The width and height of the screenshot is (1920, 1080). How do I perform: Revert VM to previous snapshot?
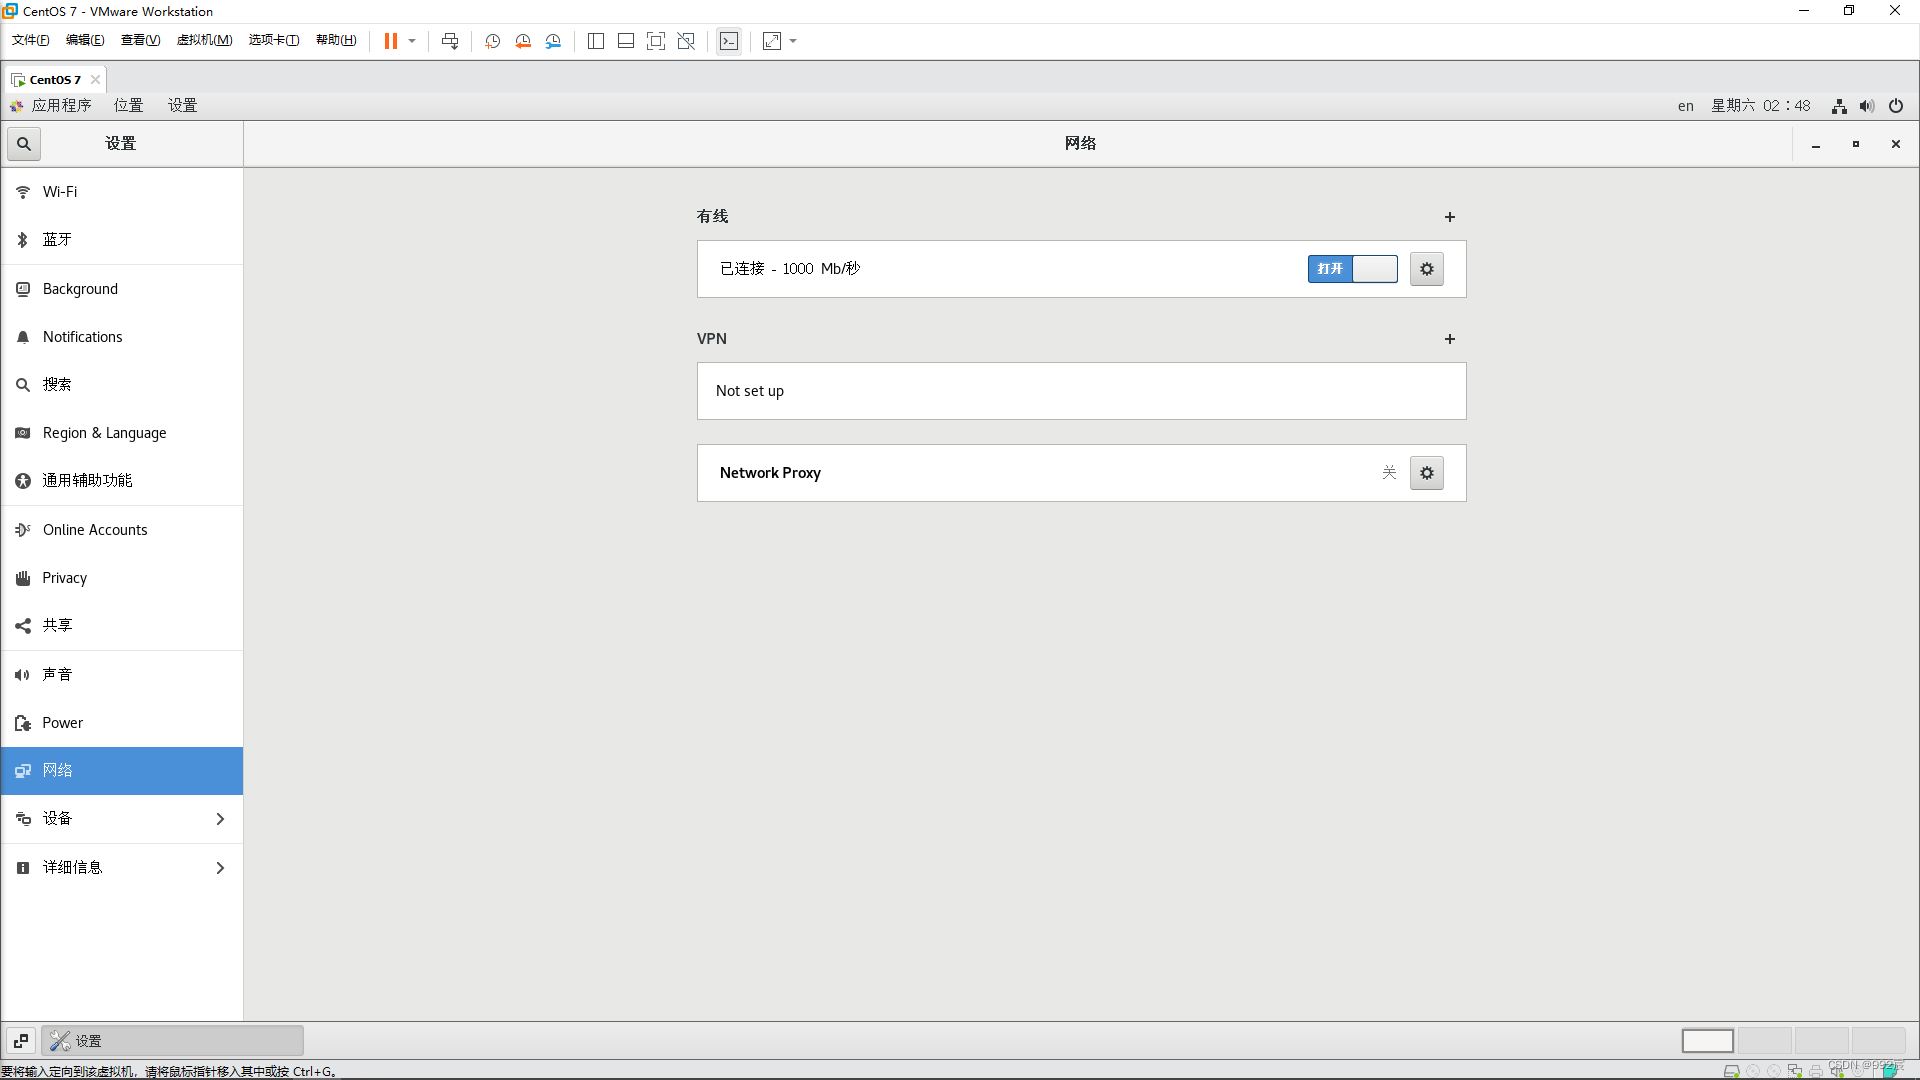(x=523, y=41)
